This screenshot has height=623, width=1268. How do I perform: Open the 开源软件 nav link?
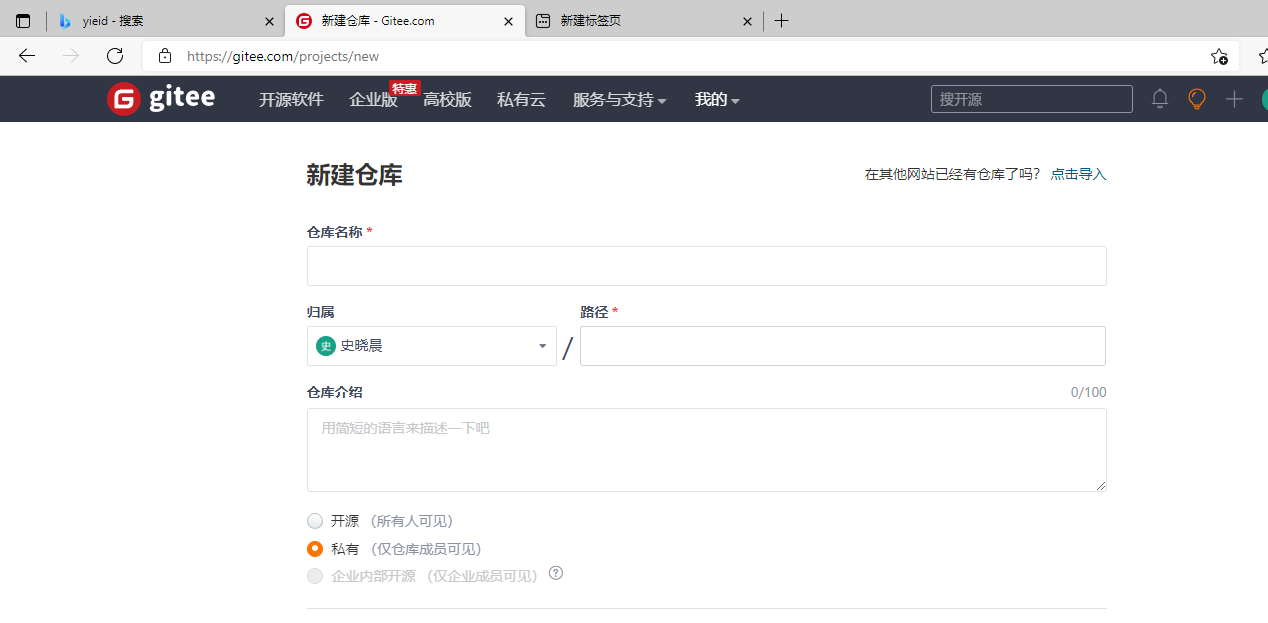291,100
